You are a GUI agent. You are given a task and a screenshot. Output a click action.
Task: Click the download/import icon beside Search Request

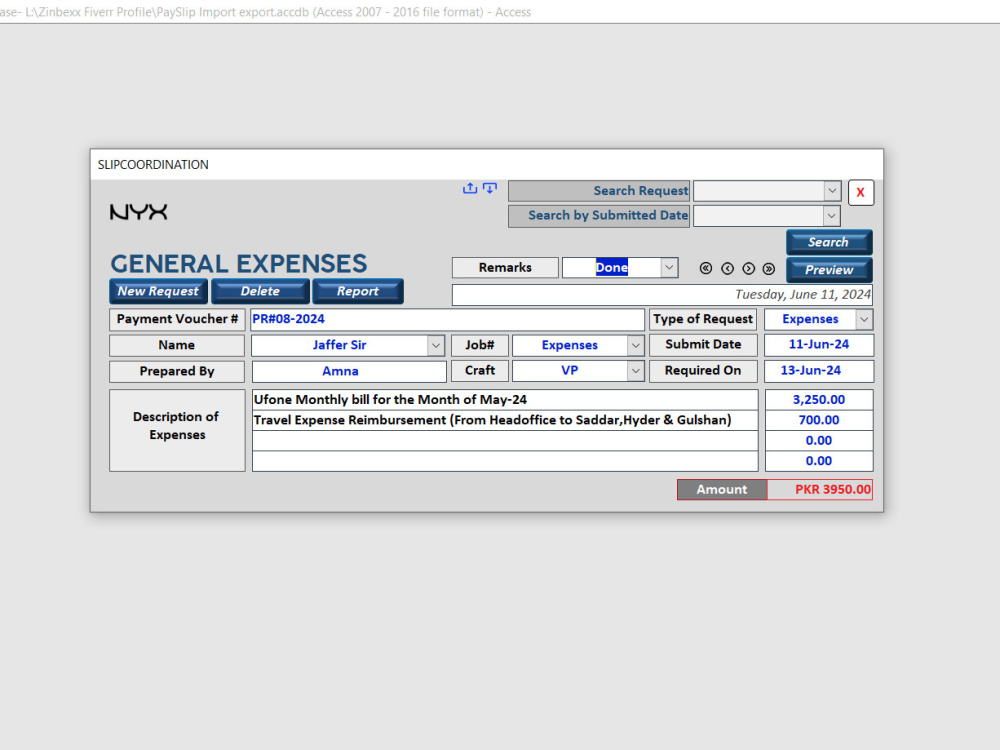[x=490, y=188]
